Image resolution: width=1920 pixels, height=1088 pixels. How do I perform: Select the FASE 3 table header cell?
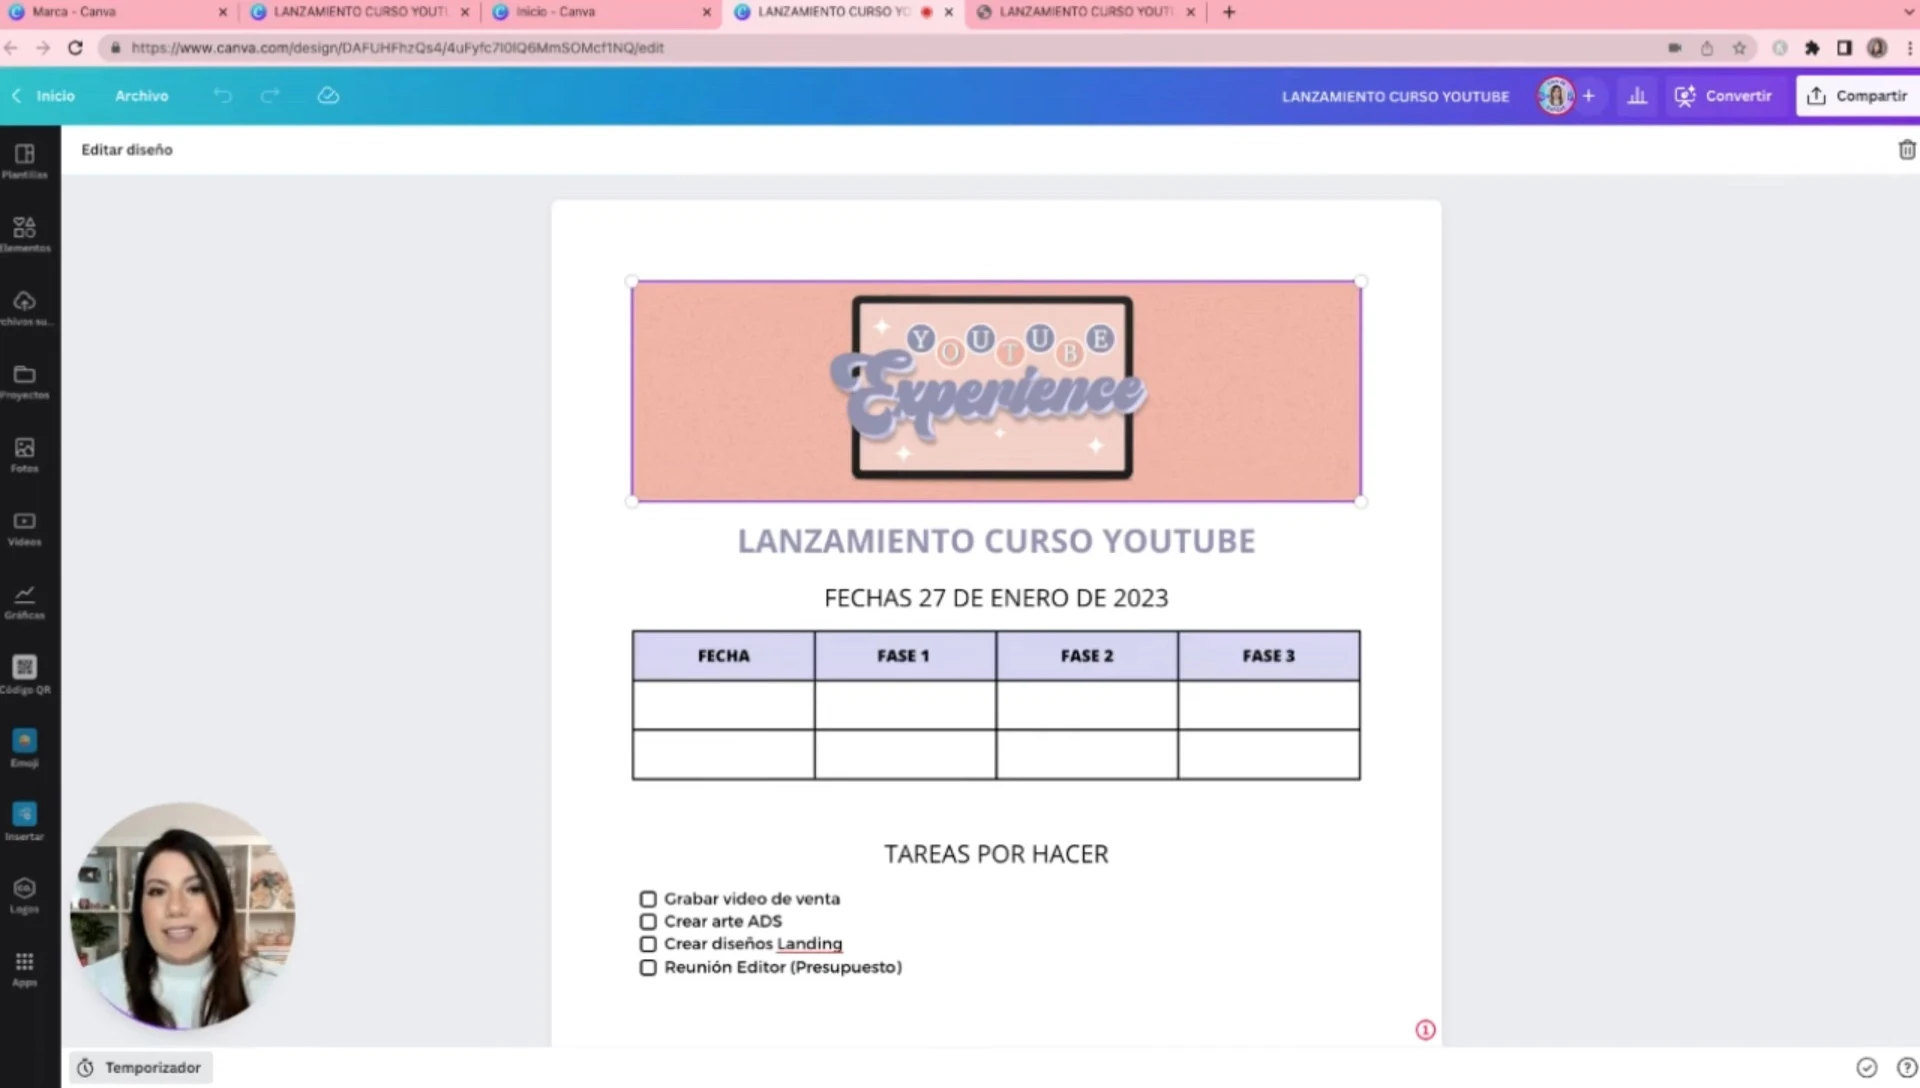coord(1268,656)
